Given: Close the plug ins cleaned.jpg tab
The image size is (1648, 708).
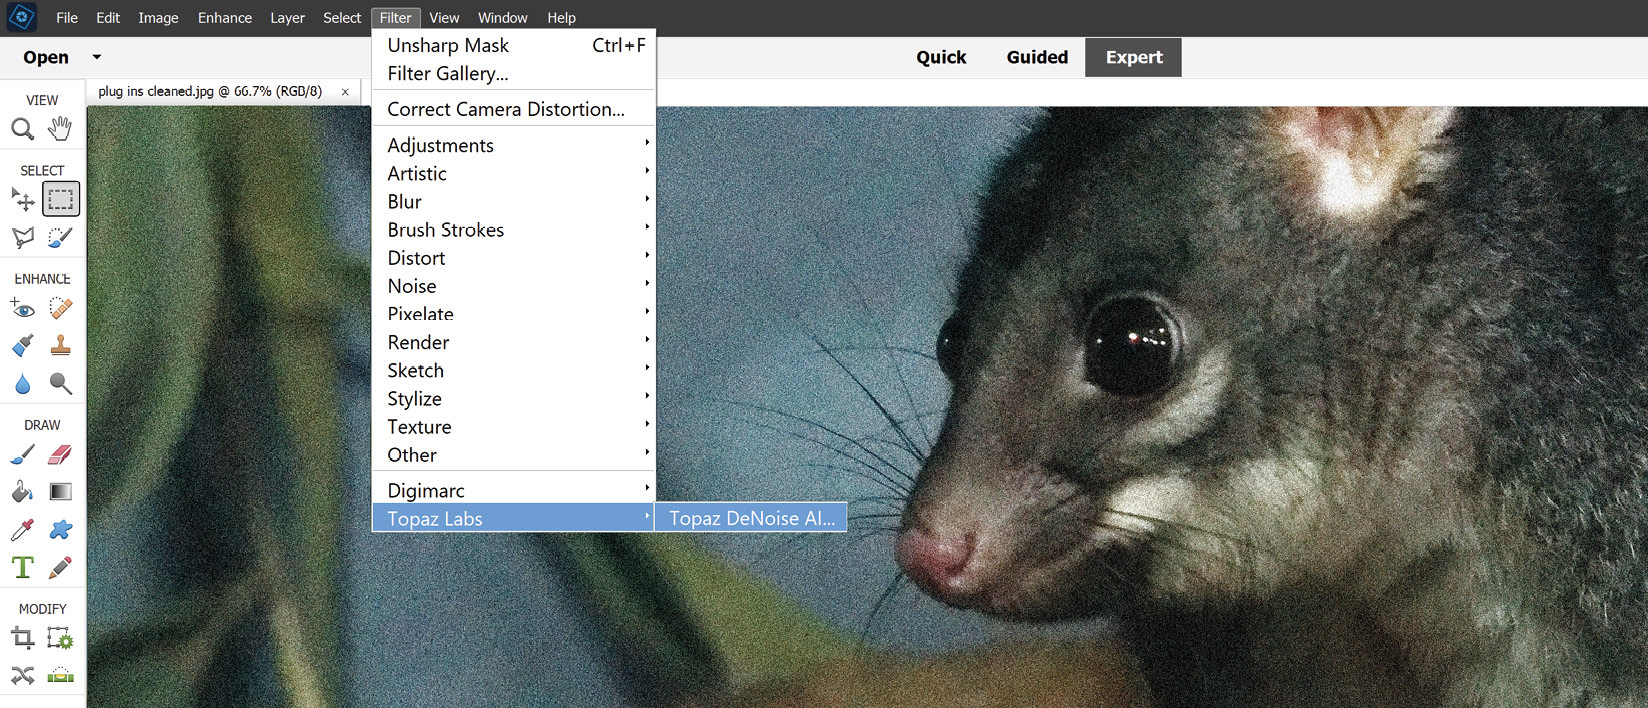Looking at the screenshot, I should coord(345,92).
